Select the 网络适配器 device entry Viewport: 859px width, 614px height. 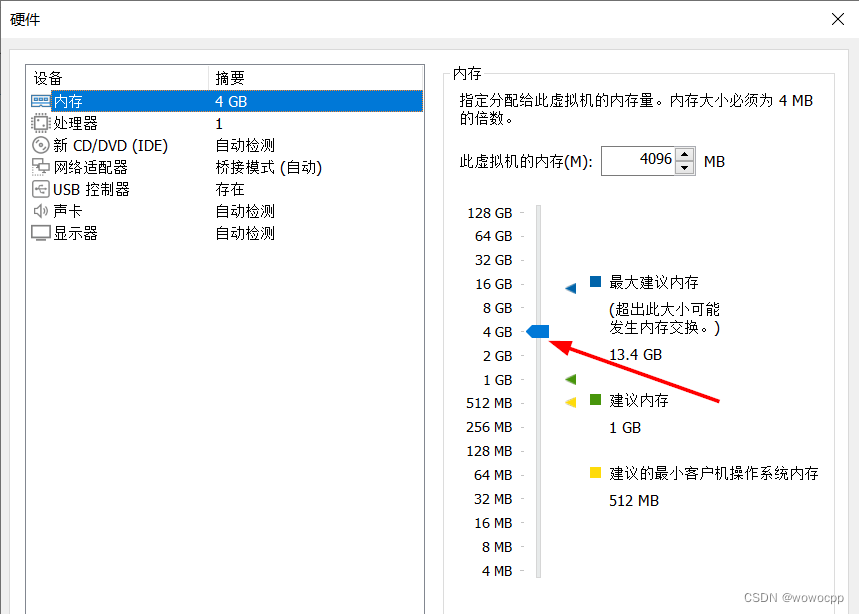(x=100, y=167)
